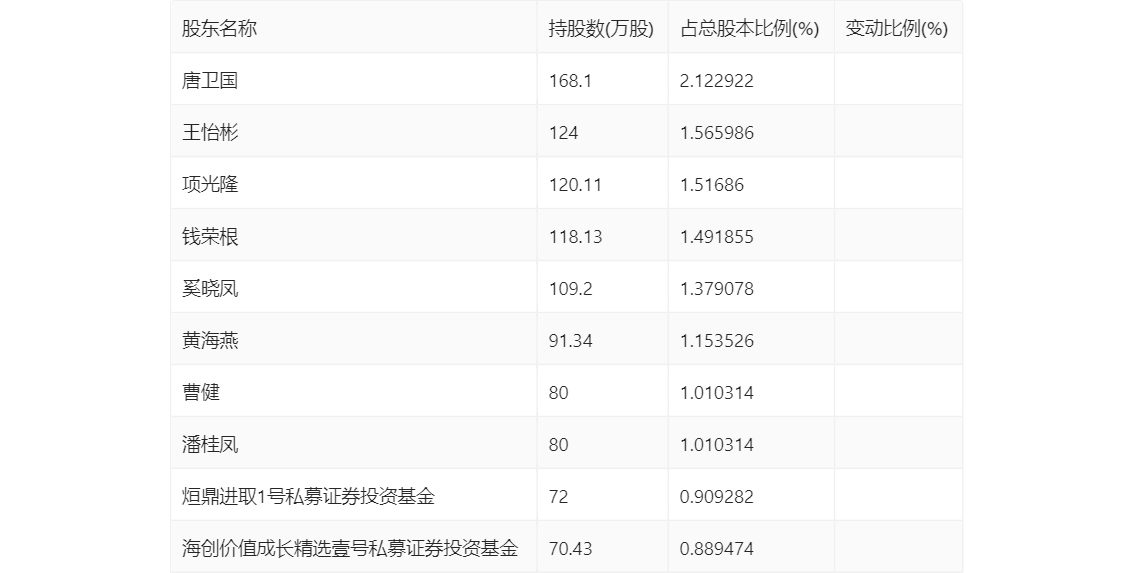Viewport: 1134px width, 573px height.
Task: Click shareholding value 118.13
Action: pyautogui.click(x=575, y=237)
